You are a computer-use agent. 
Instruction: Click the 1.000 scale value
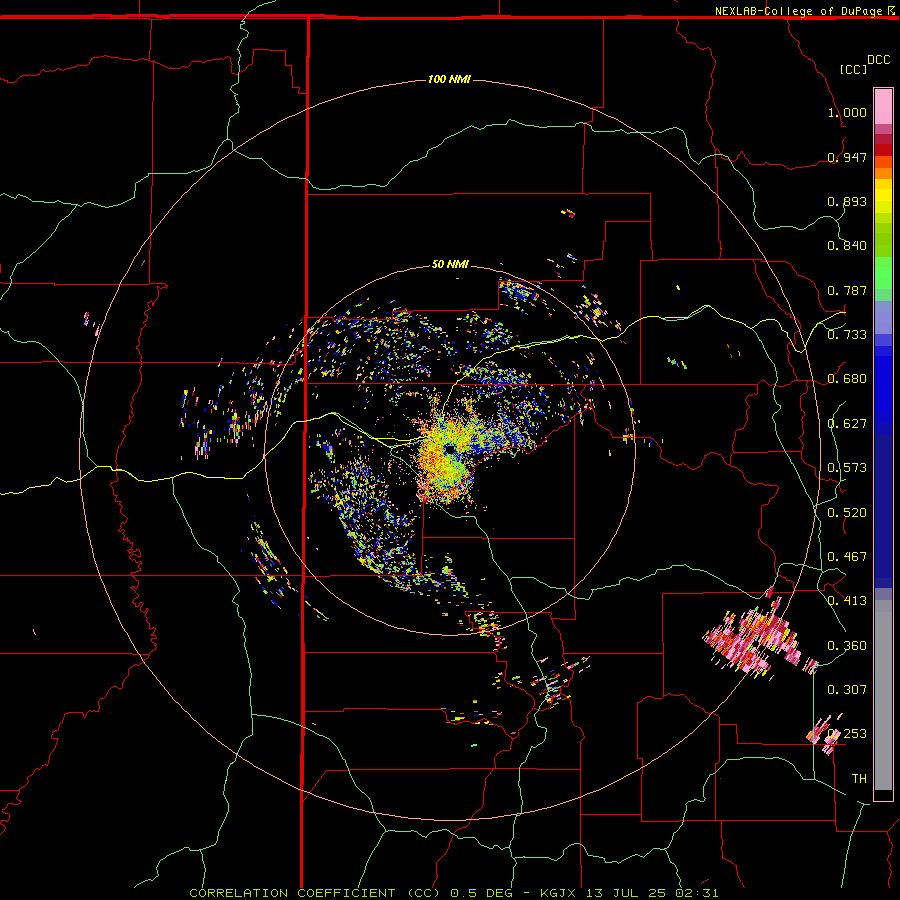click(x=847, y=112)
